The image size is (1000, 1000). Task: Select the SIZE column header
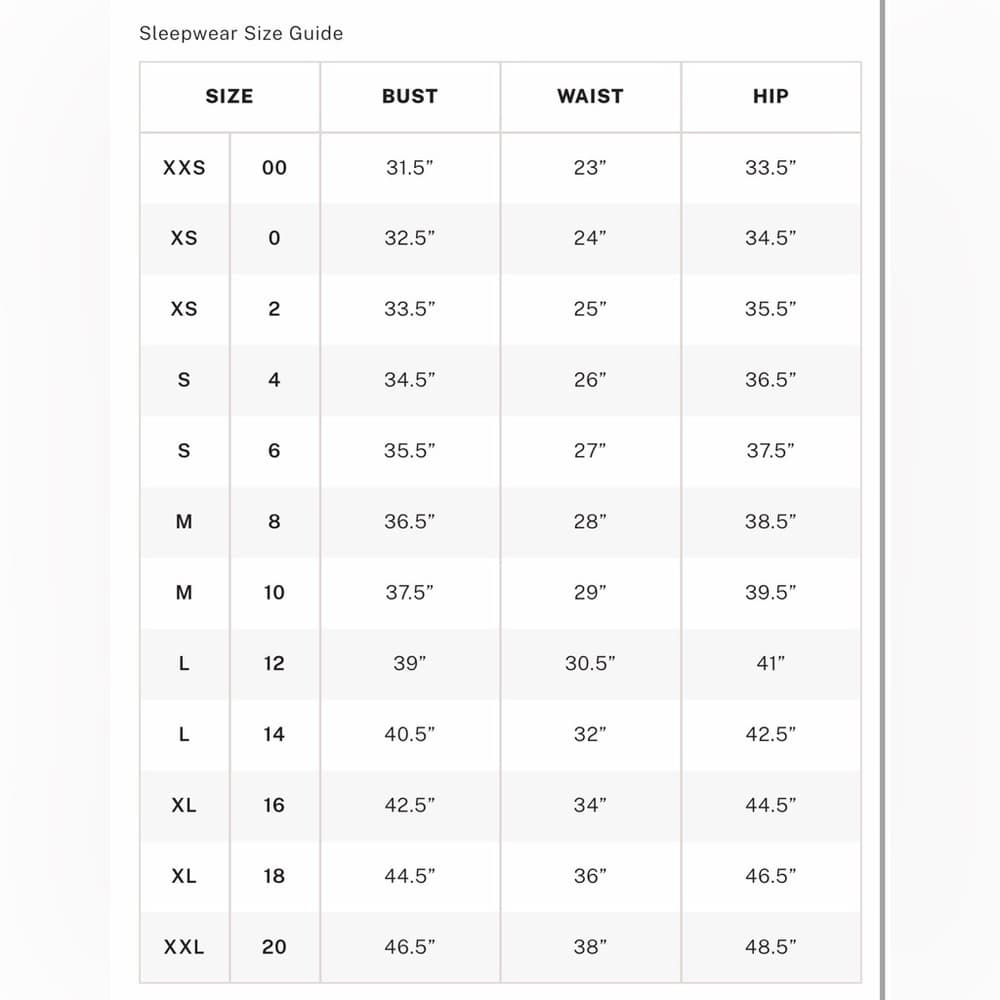pyautogui.click(x=230, y=96)
